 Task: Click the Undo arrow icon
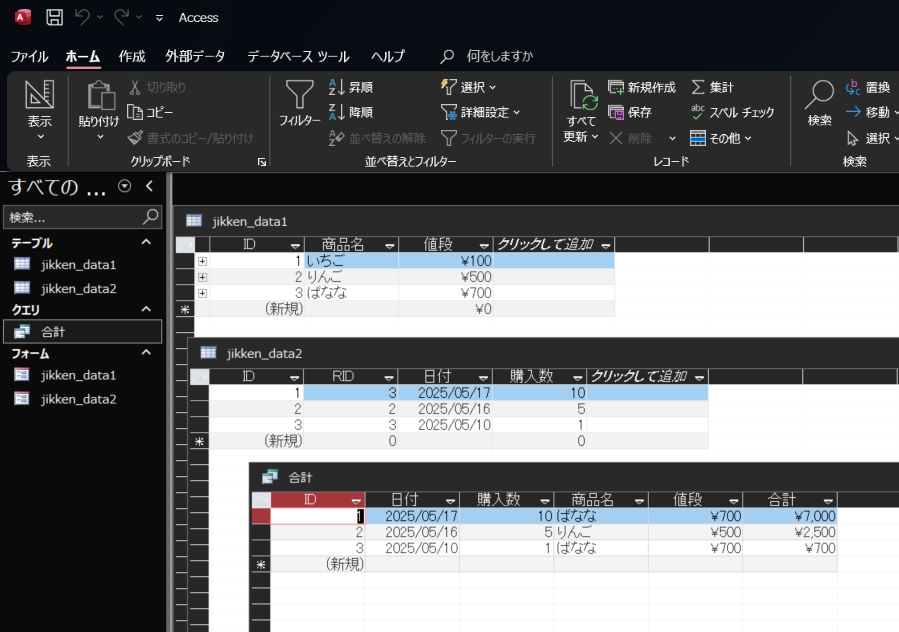coord(83,17)
